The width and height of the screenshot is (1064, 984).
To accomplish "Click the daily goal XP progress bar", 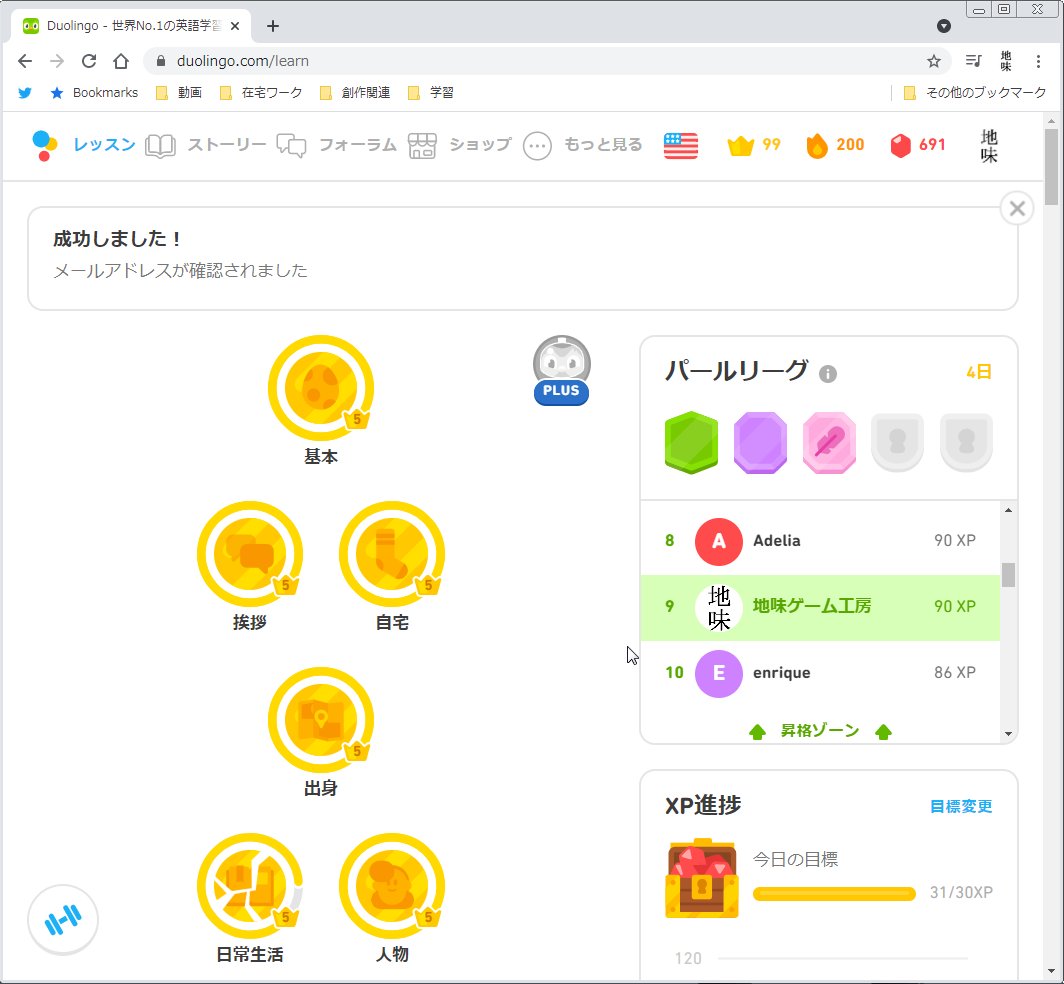I will [x=834, y=893].
